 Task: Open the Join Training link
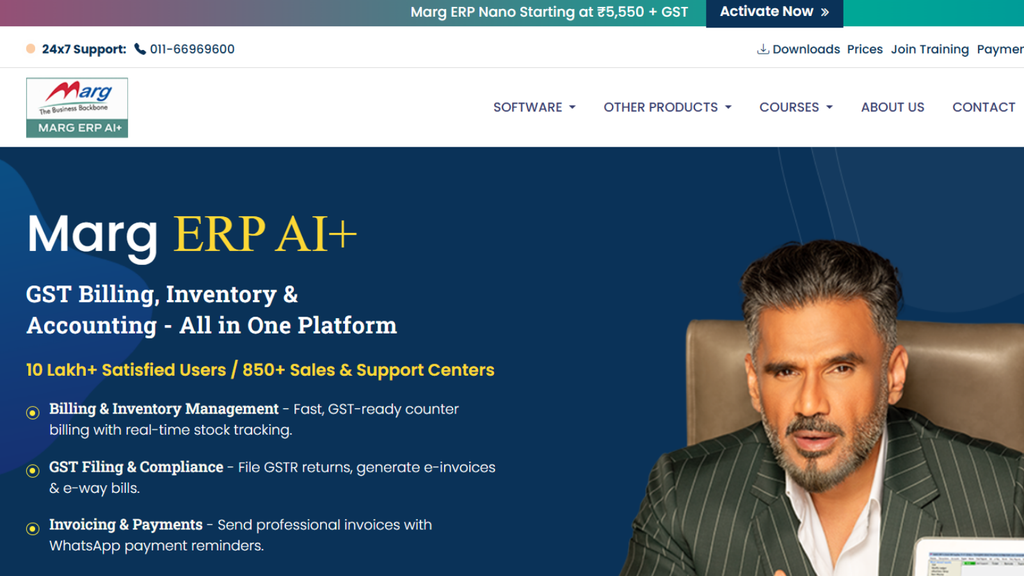click(x=929, y=49)
